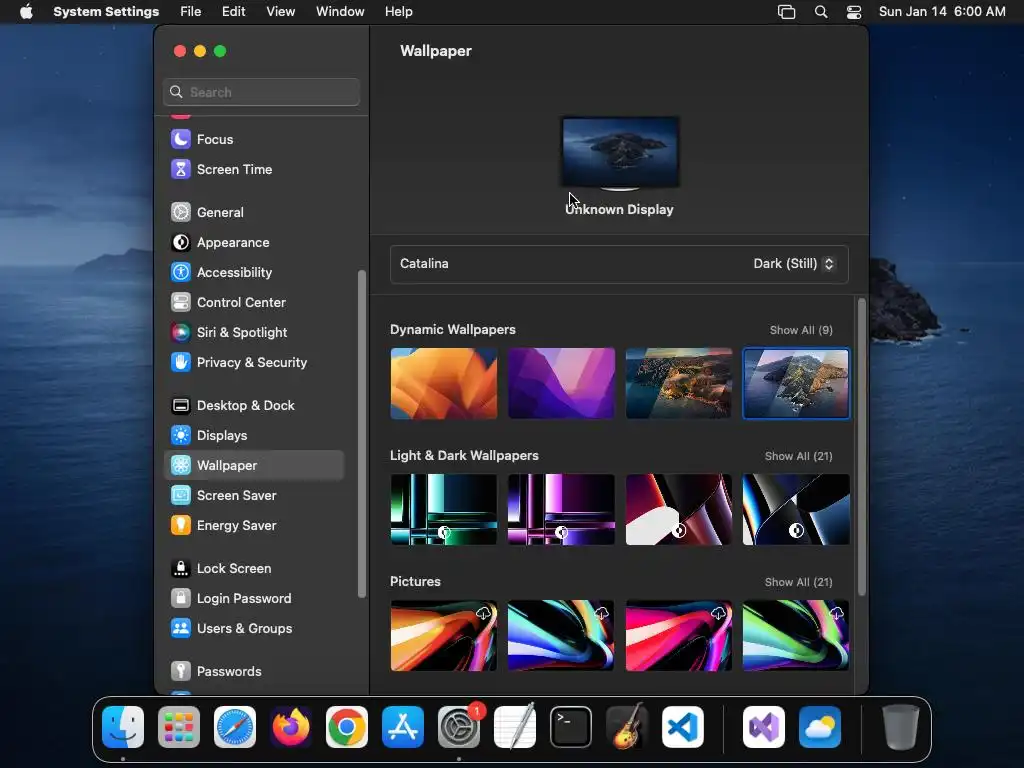The image size is (1024, 768).
Task: Select Wallpaper sidebar item
Action: pyautogui.click(x=253, y=466)
